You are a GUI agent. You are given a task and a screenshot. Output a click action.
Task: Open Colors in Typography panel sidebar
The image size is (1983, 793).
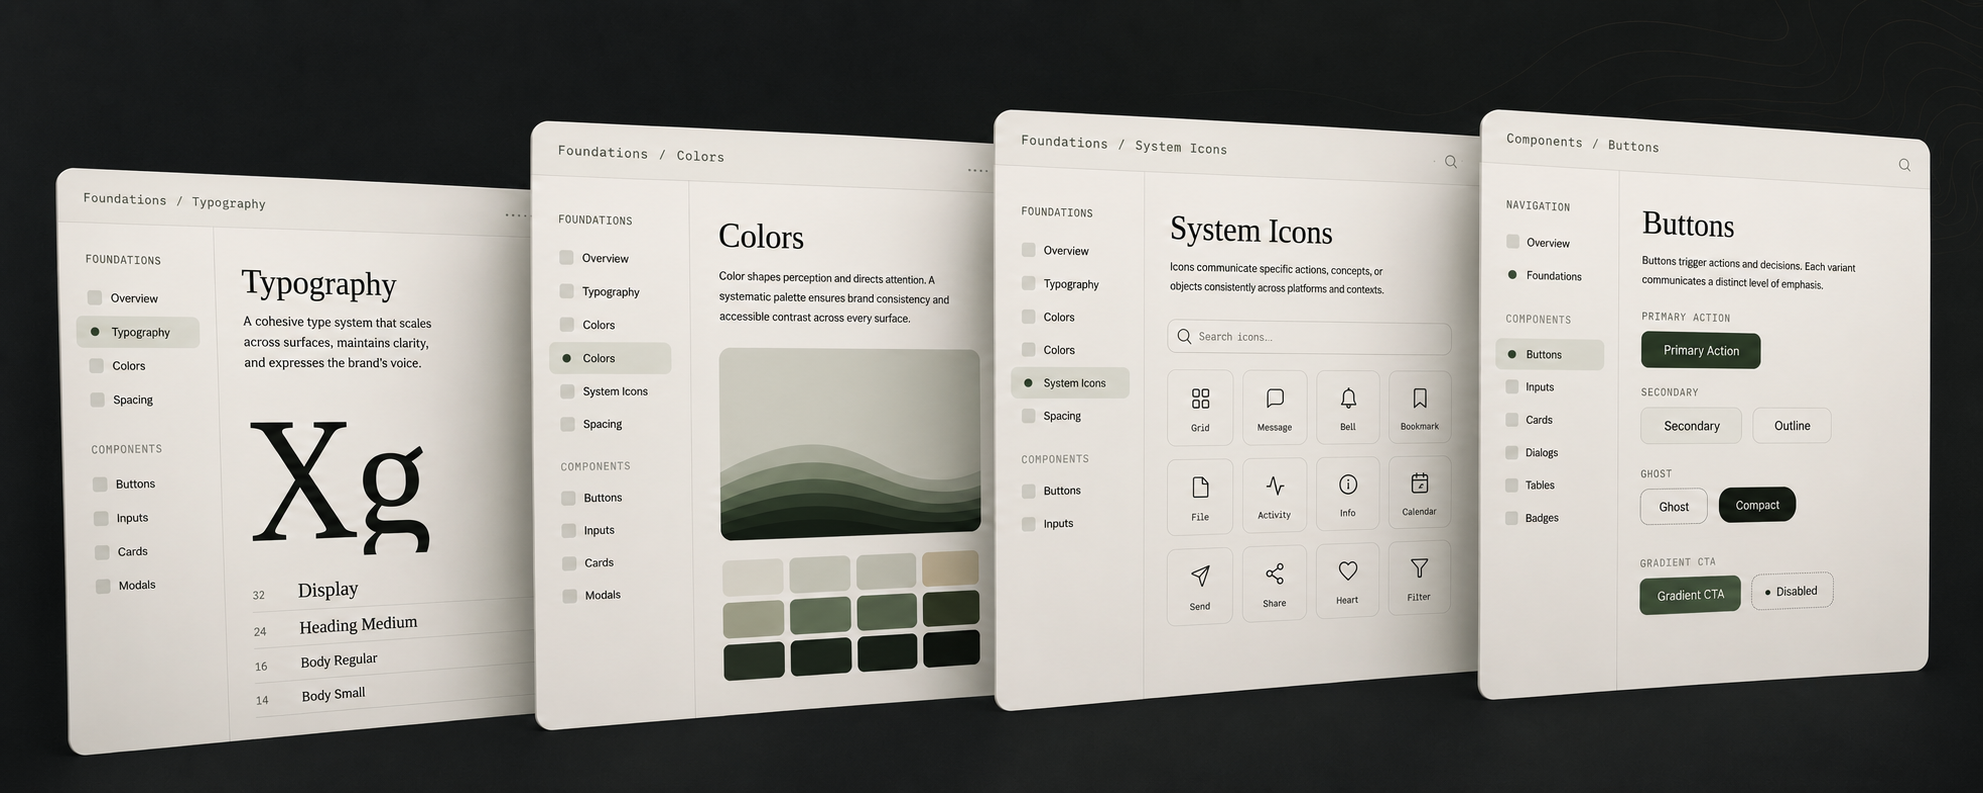click(128, 366)
